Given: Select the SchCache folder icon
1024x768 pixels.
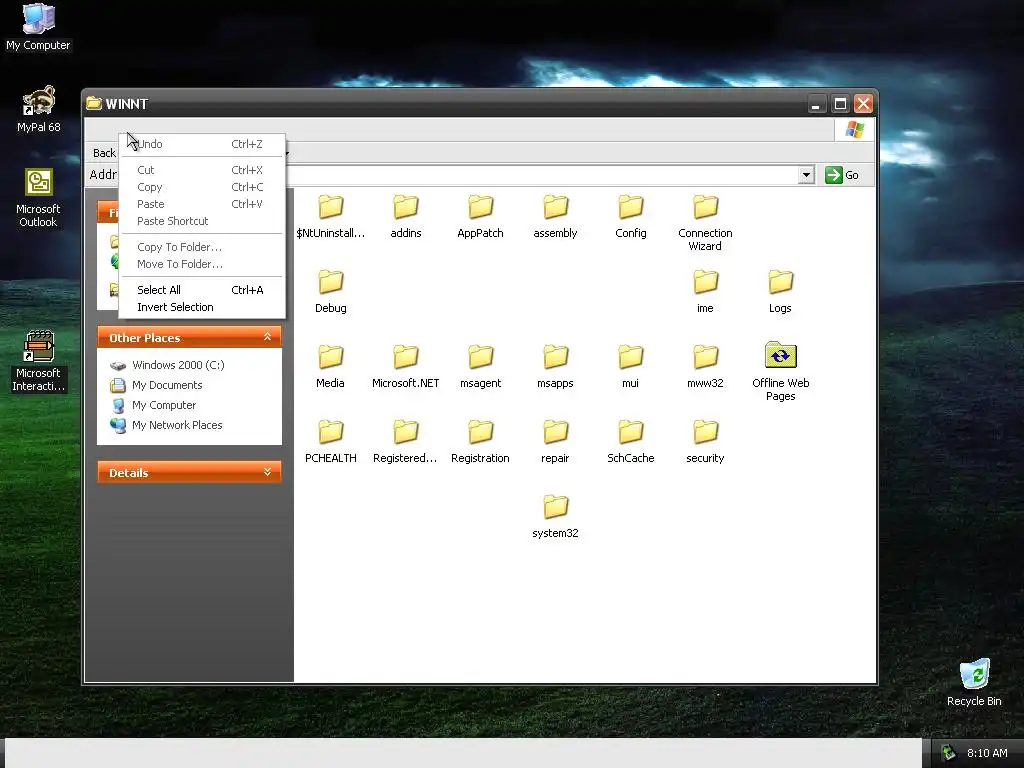Looking at the screenshot, I should point(631,433).
